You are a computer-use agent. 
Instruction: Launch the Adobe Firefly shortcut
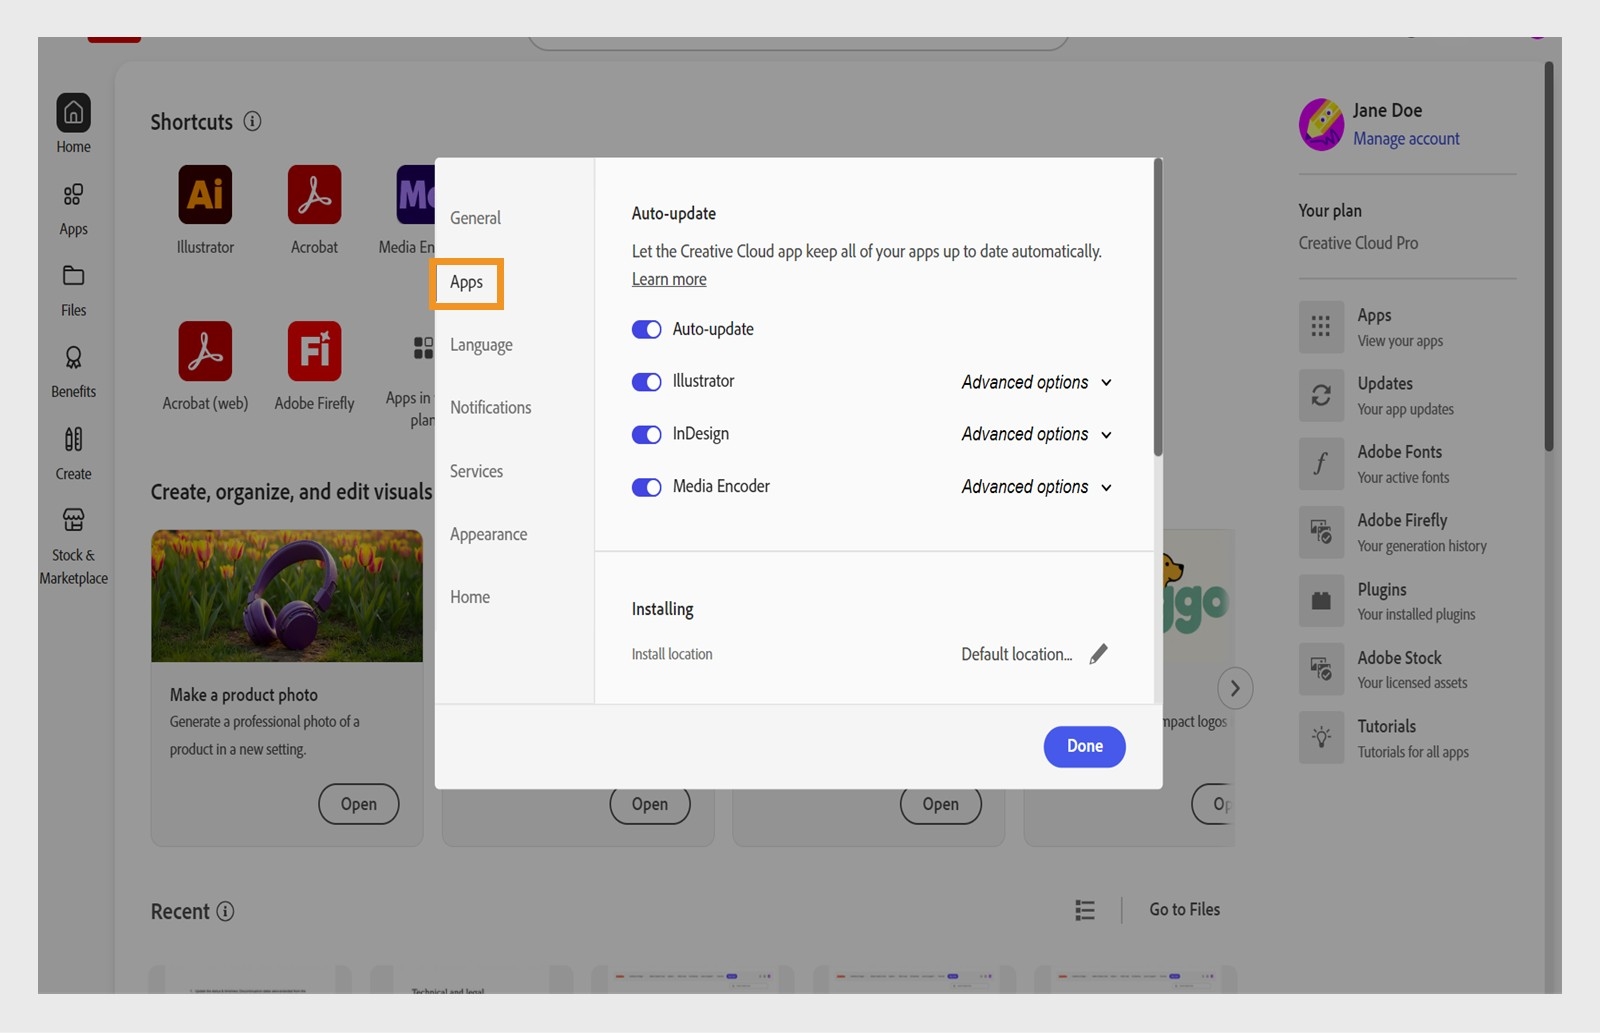[x=313, y=351]
